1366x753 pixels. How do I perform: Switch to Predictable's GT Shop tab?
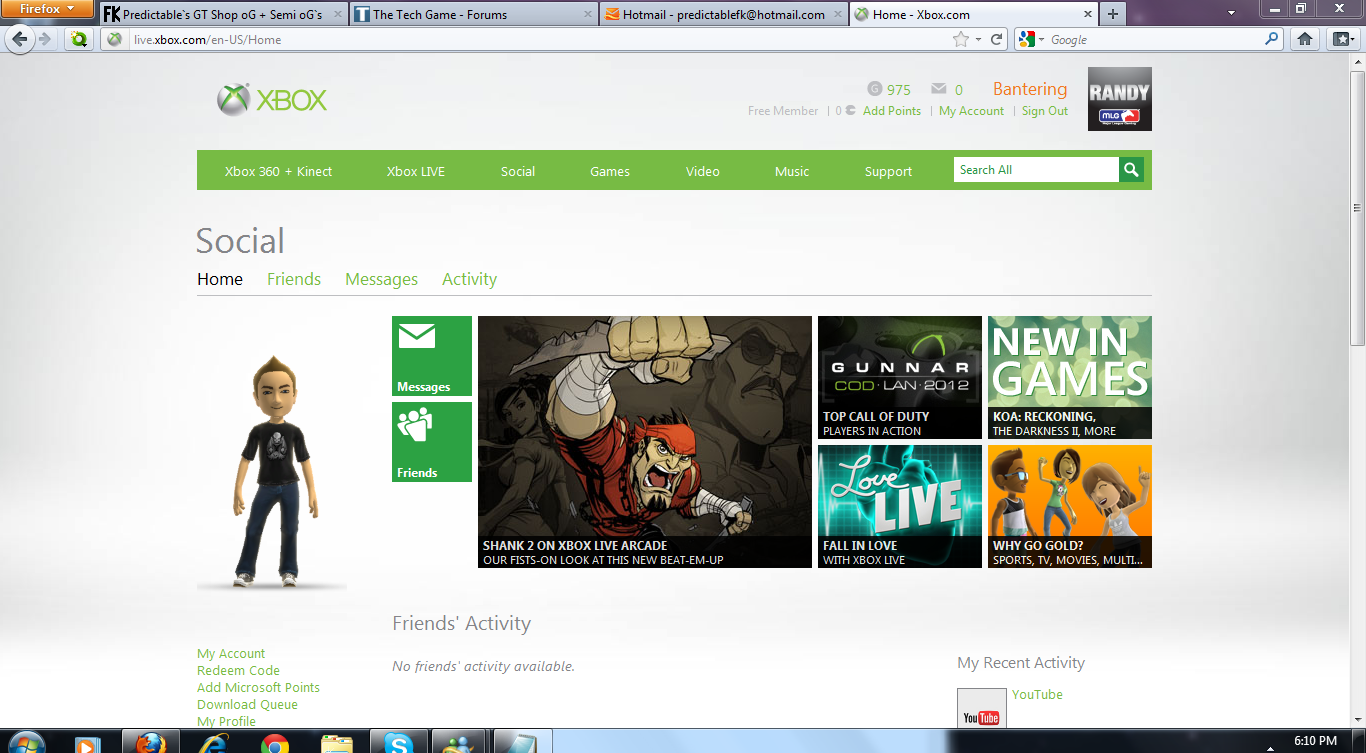(223, 15)
